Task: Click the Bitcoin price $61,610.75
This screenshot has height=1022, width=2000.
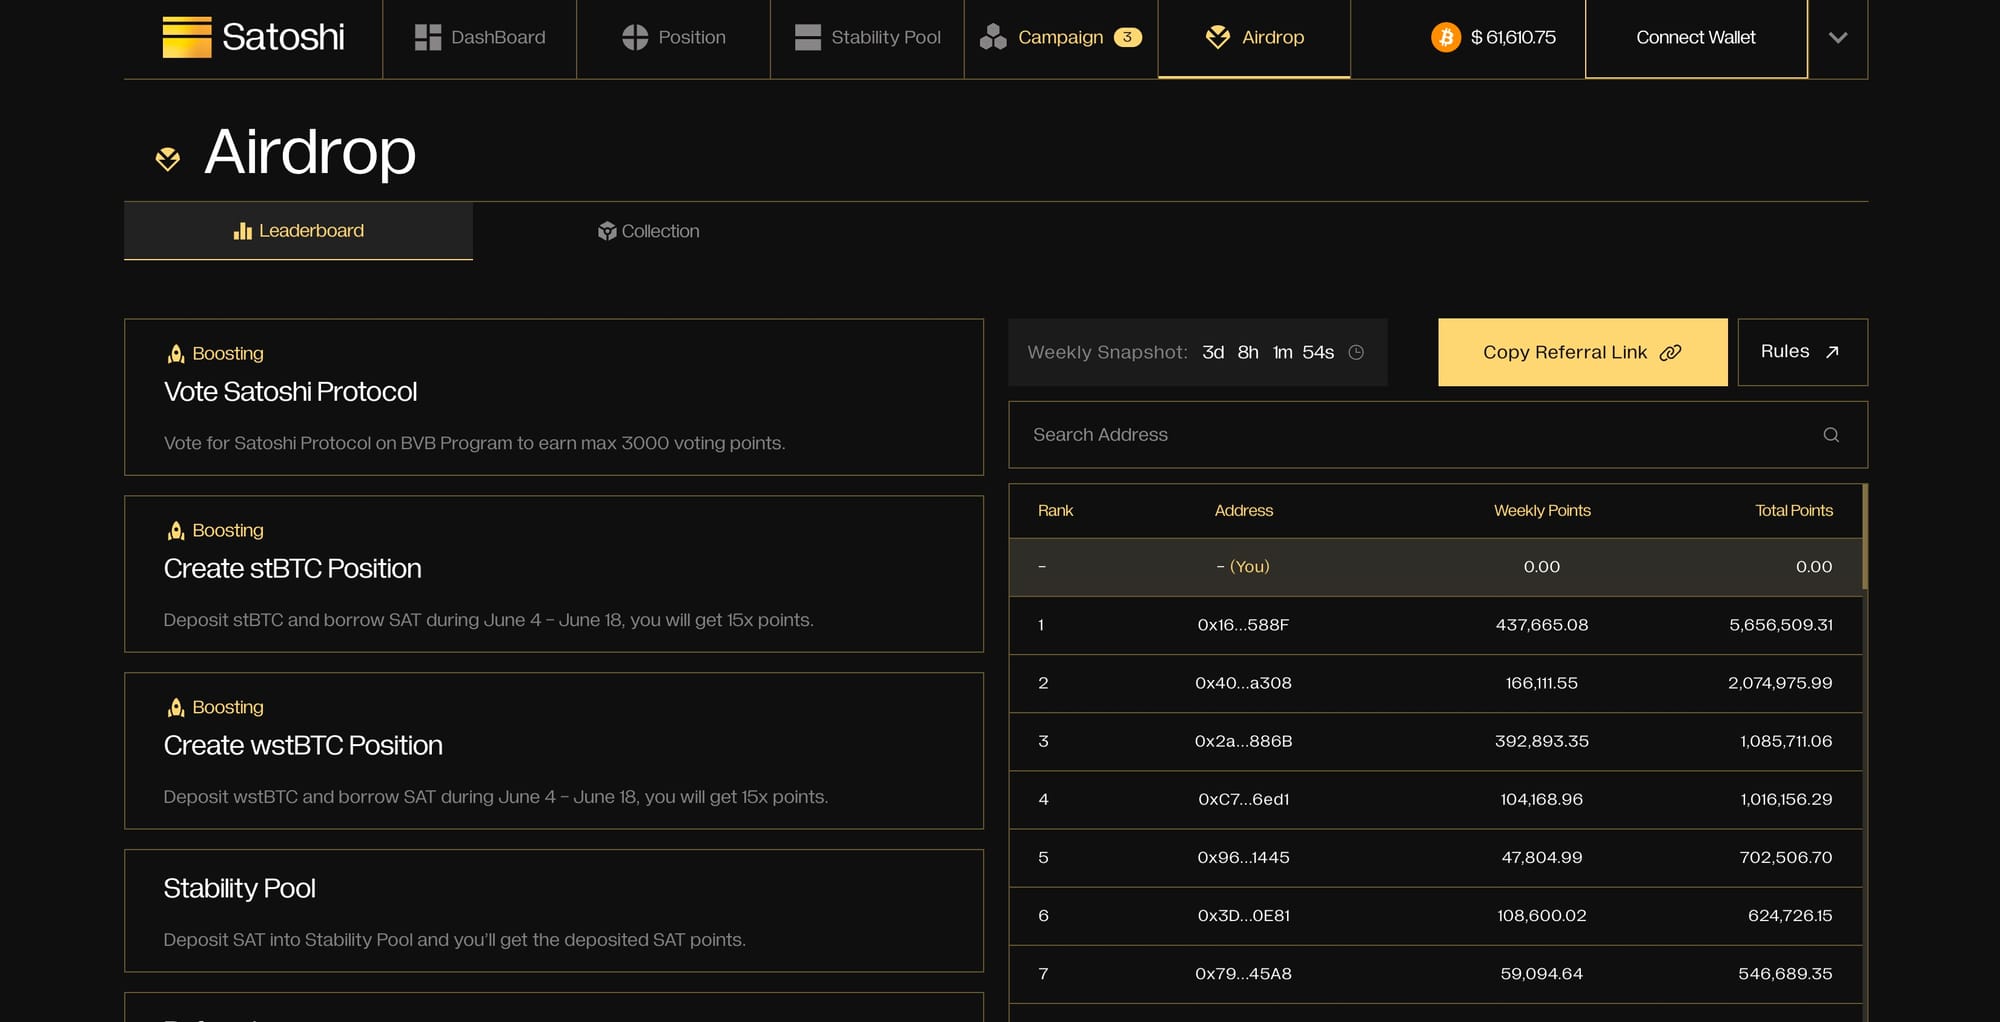Action: pyautogui.click(x=1513, y=37)
